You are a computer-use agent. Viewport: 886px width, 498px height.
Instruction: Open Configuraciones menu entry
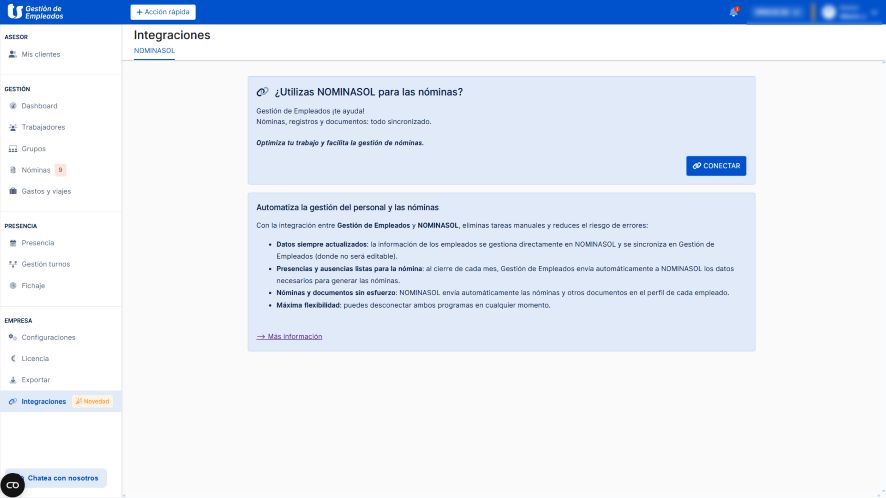pos(48,337)
